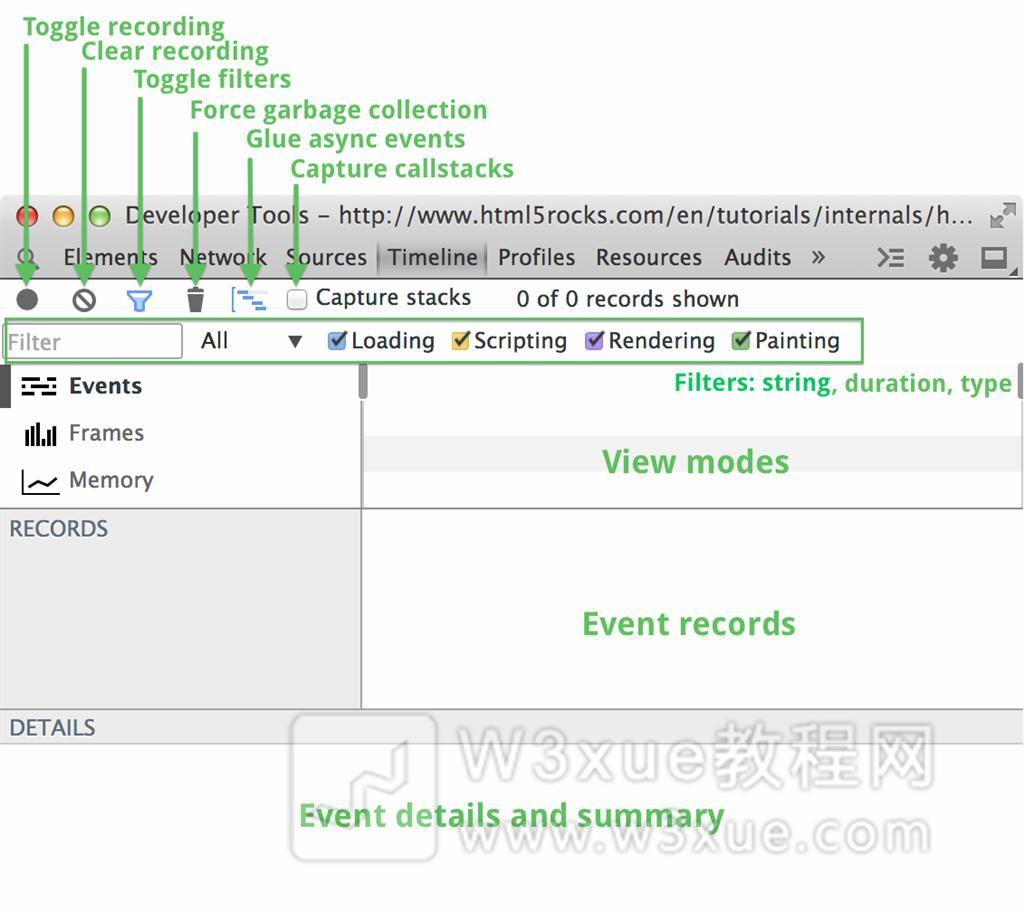Force garbage collection with the trash icon
Image resolution: width=1024 pixels, height=911 pixels.
195,300
